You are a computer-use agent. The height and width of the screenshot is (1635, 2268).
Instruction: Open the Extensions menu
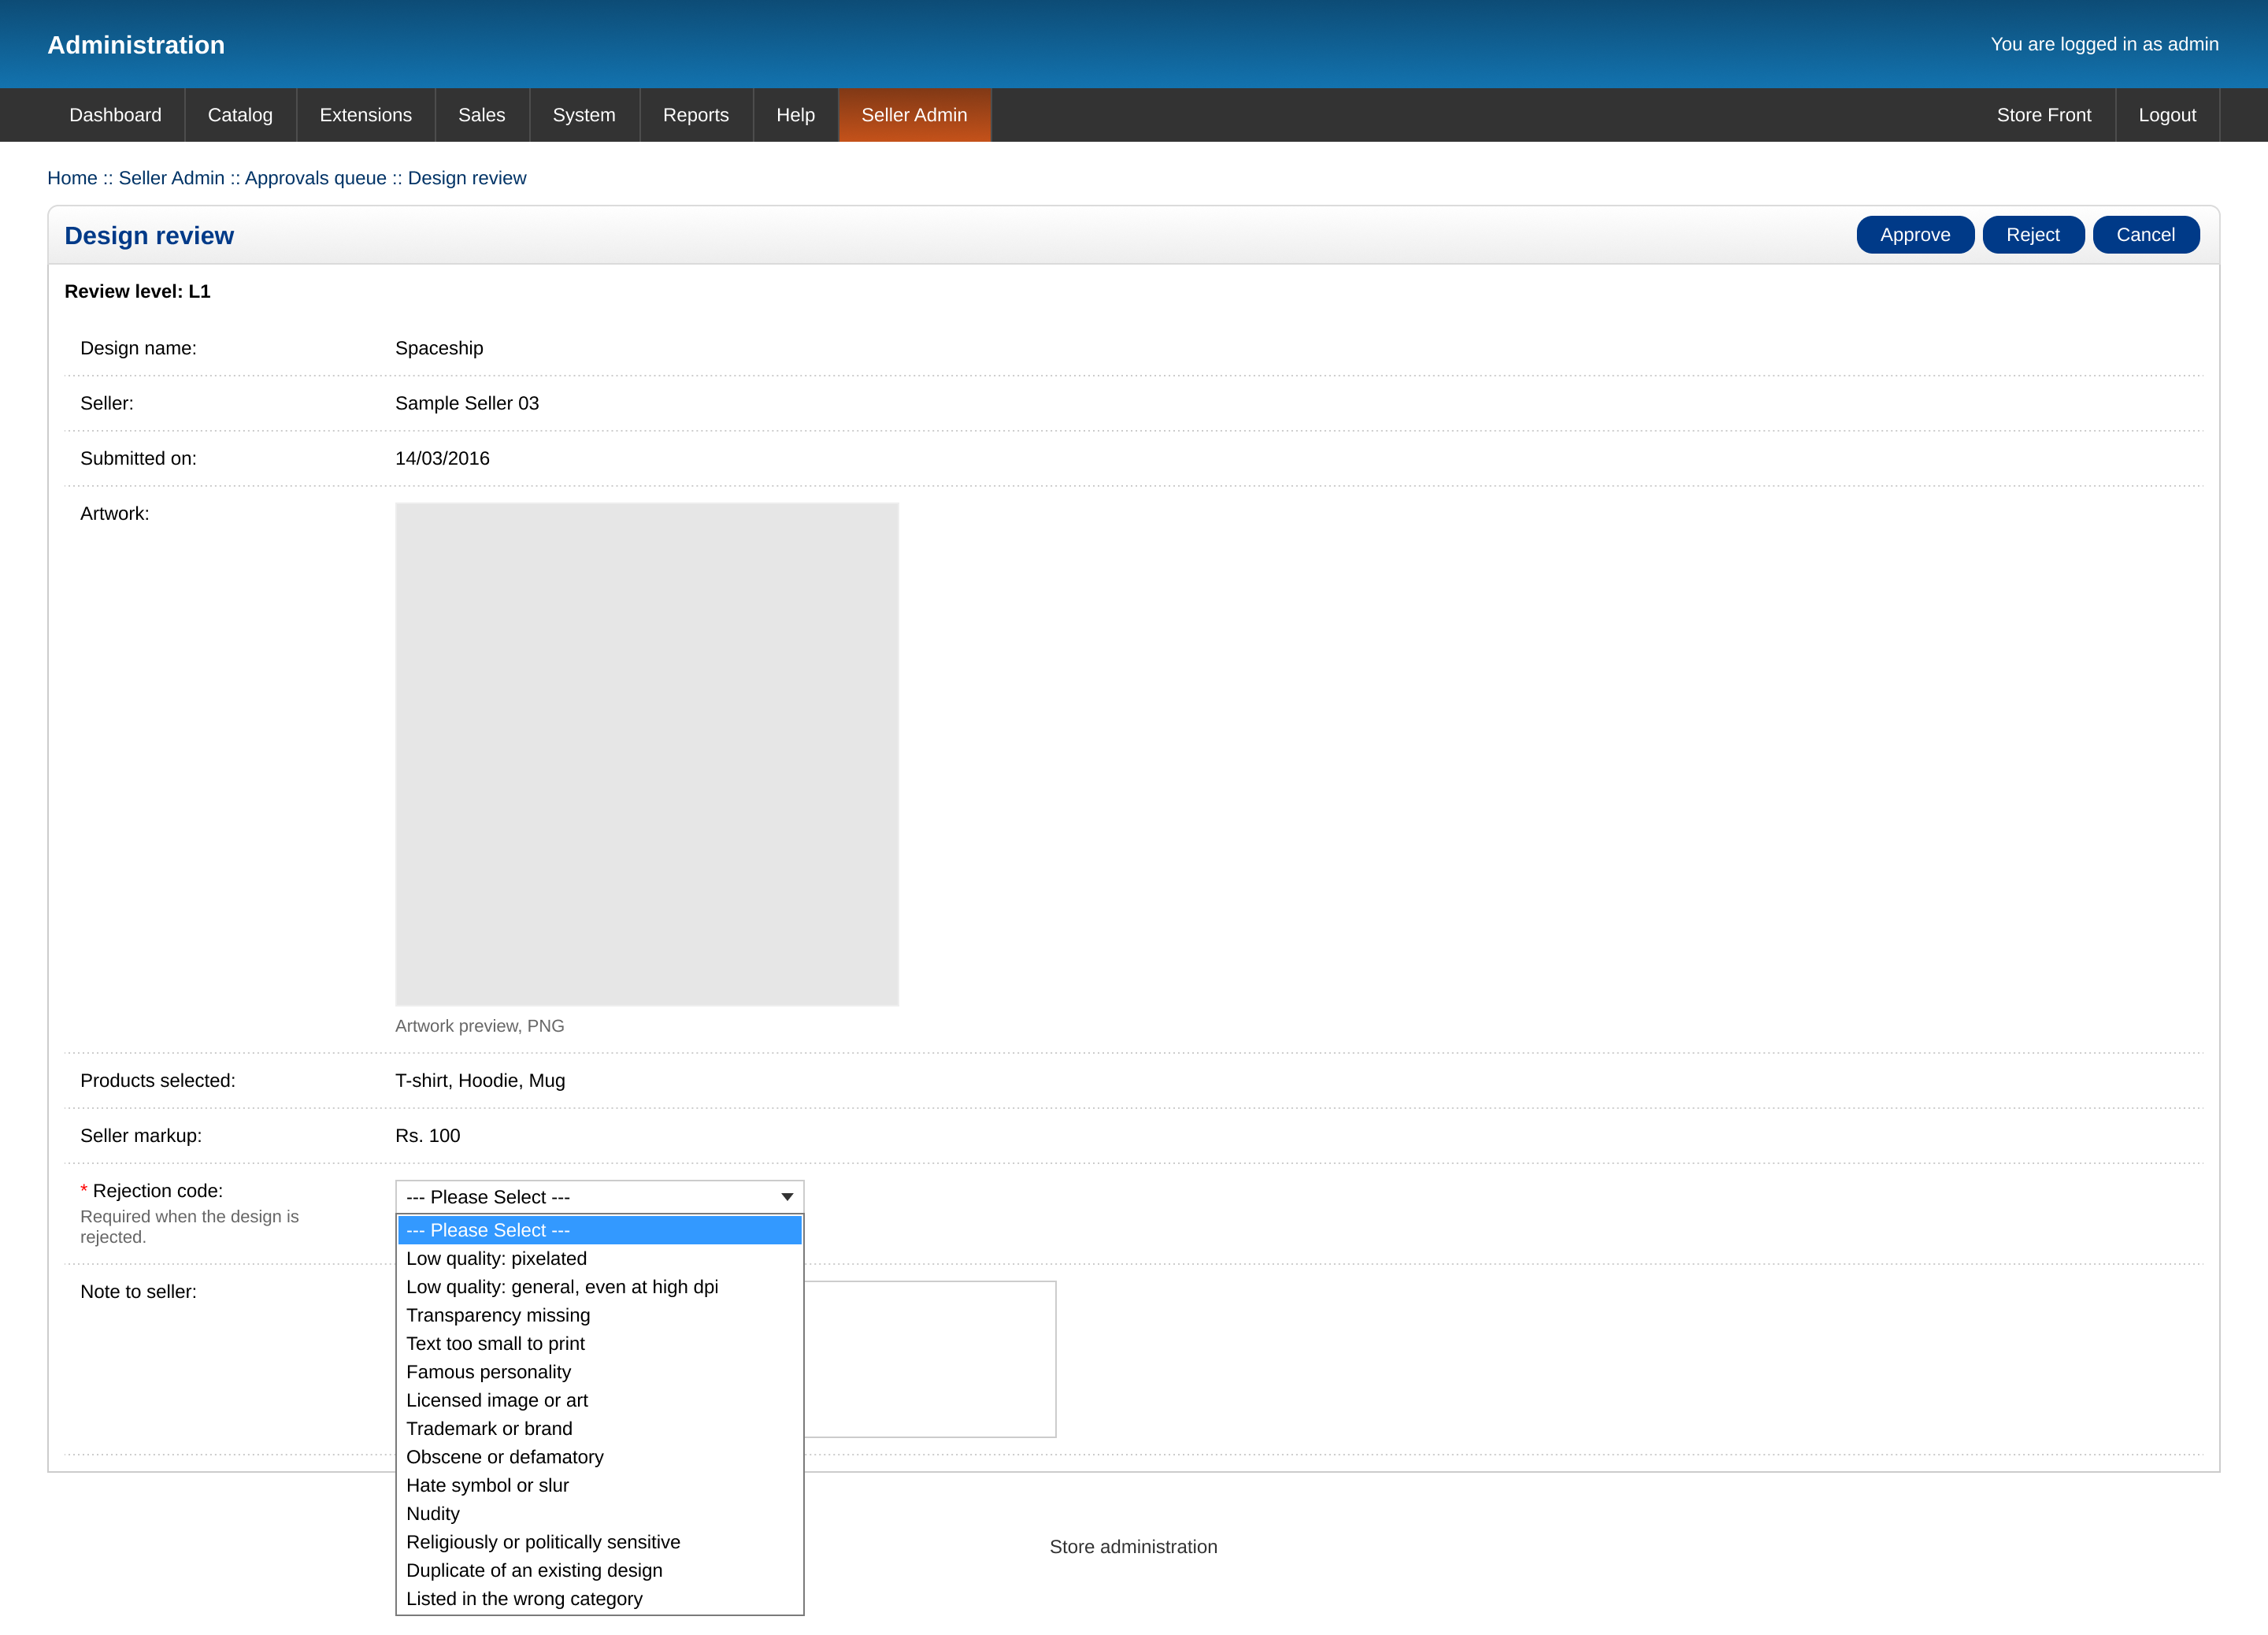point(365,115)
